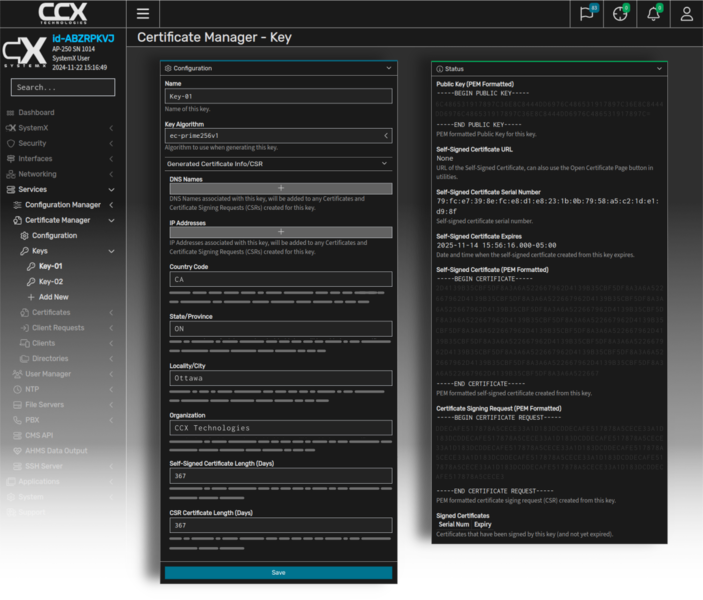
Task: Click the File Servers icon
Action: pos(17,405)
